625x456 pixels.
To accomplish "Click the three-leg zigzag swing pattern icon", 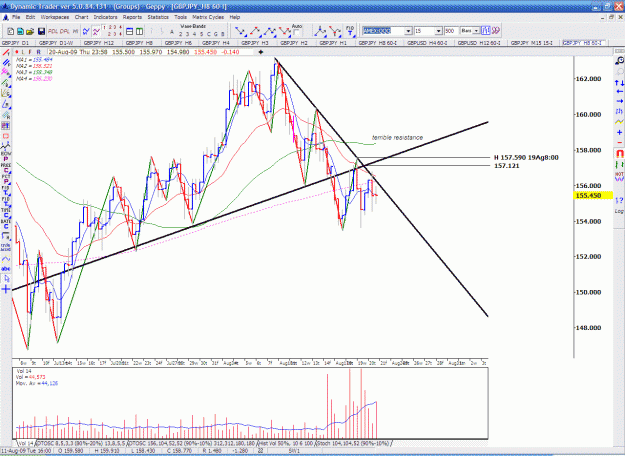I will coord(269,31).
